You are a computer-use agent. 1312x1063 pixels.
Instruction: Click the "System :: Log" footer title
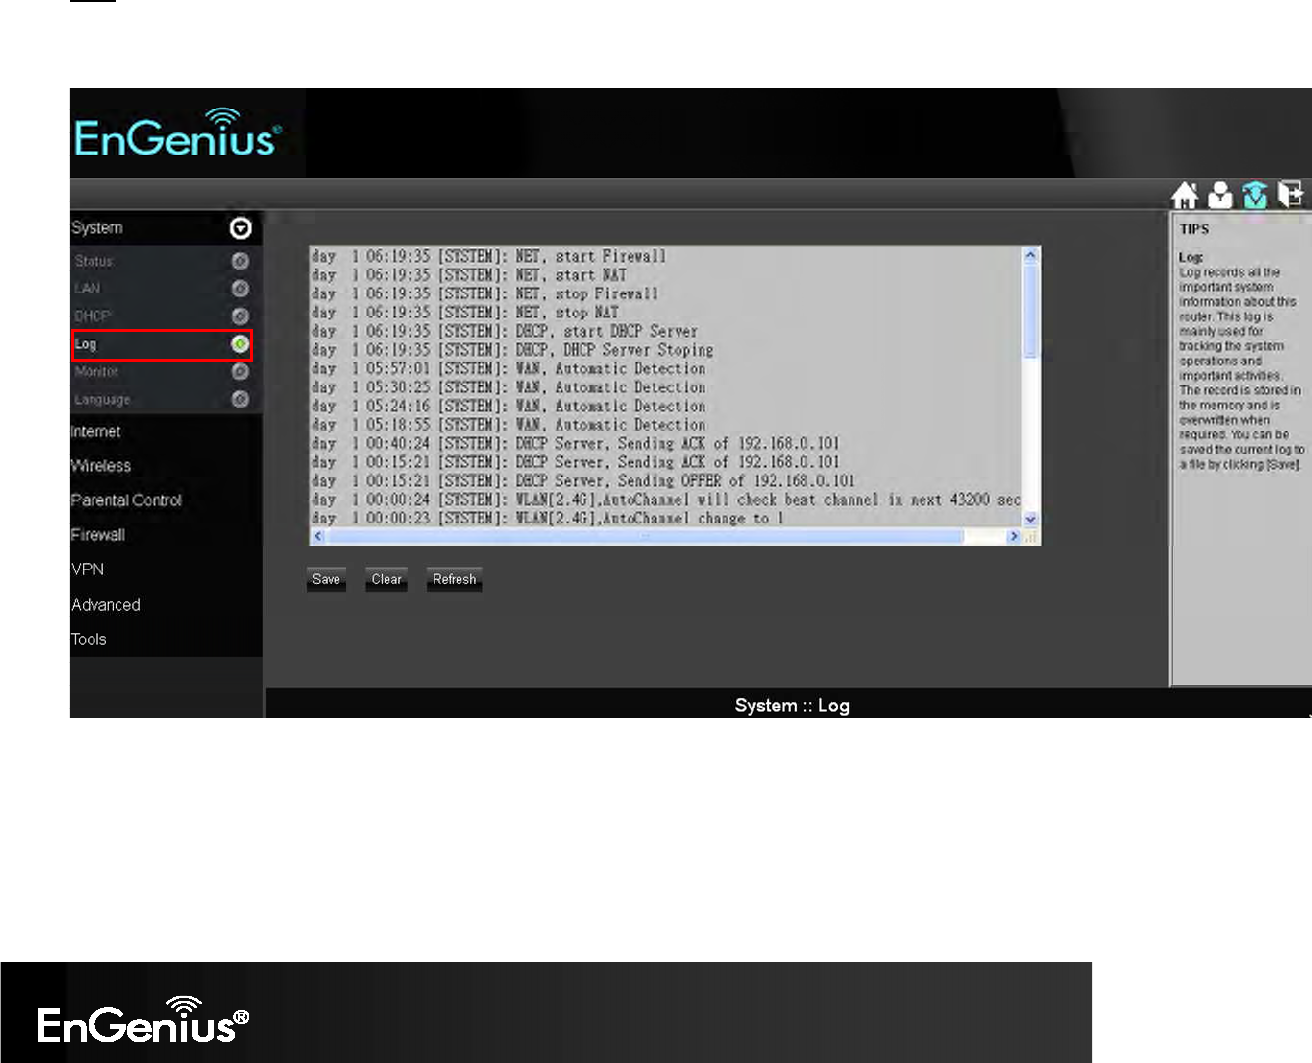(x=792, y=705)
